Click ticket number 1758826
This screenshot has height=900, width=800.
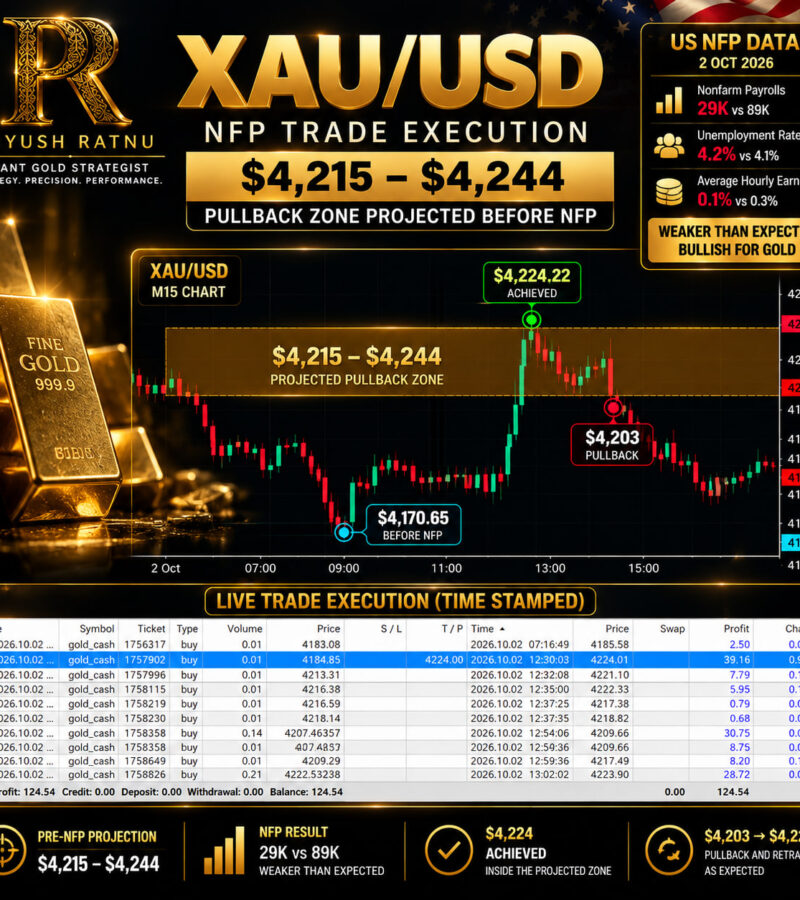tap(145, 774)
